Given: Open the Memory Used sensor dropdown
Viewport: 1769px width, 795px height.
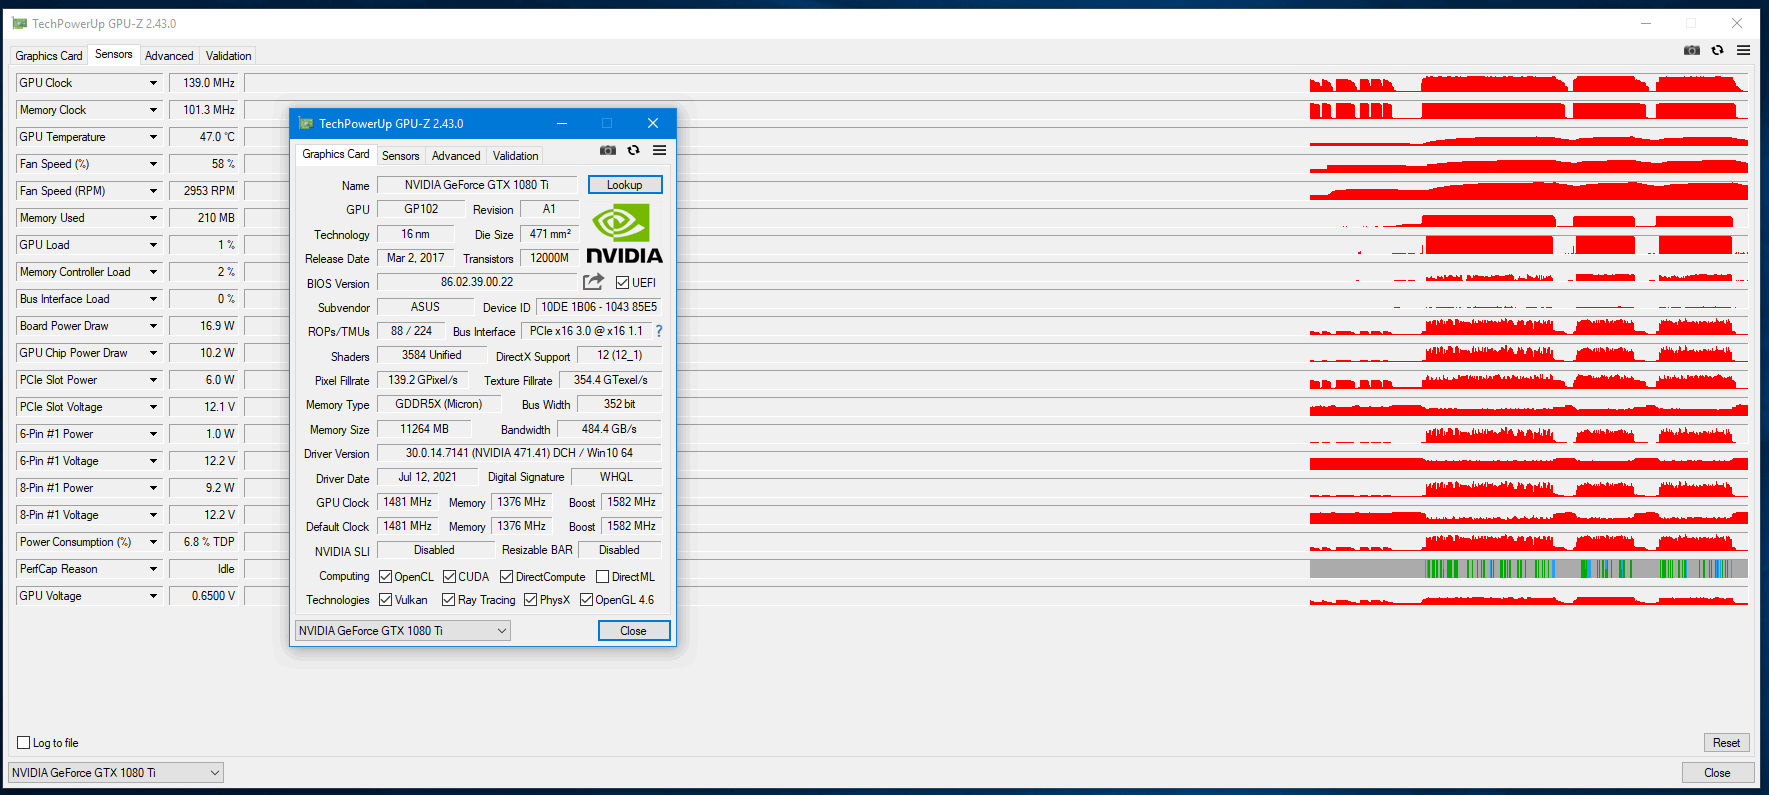Looking at the screenshot, I should pyautogui.click(x=153, y=218).
